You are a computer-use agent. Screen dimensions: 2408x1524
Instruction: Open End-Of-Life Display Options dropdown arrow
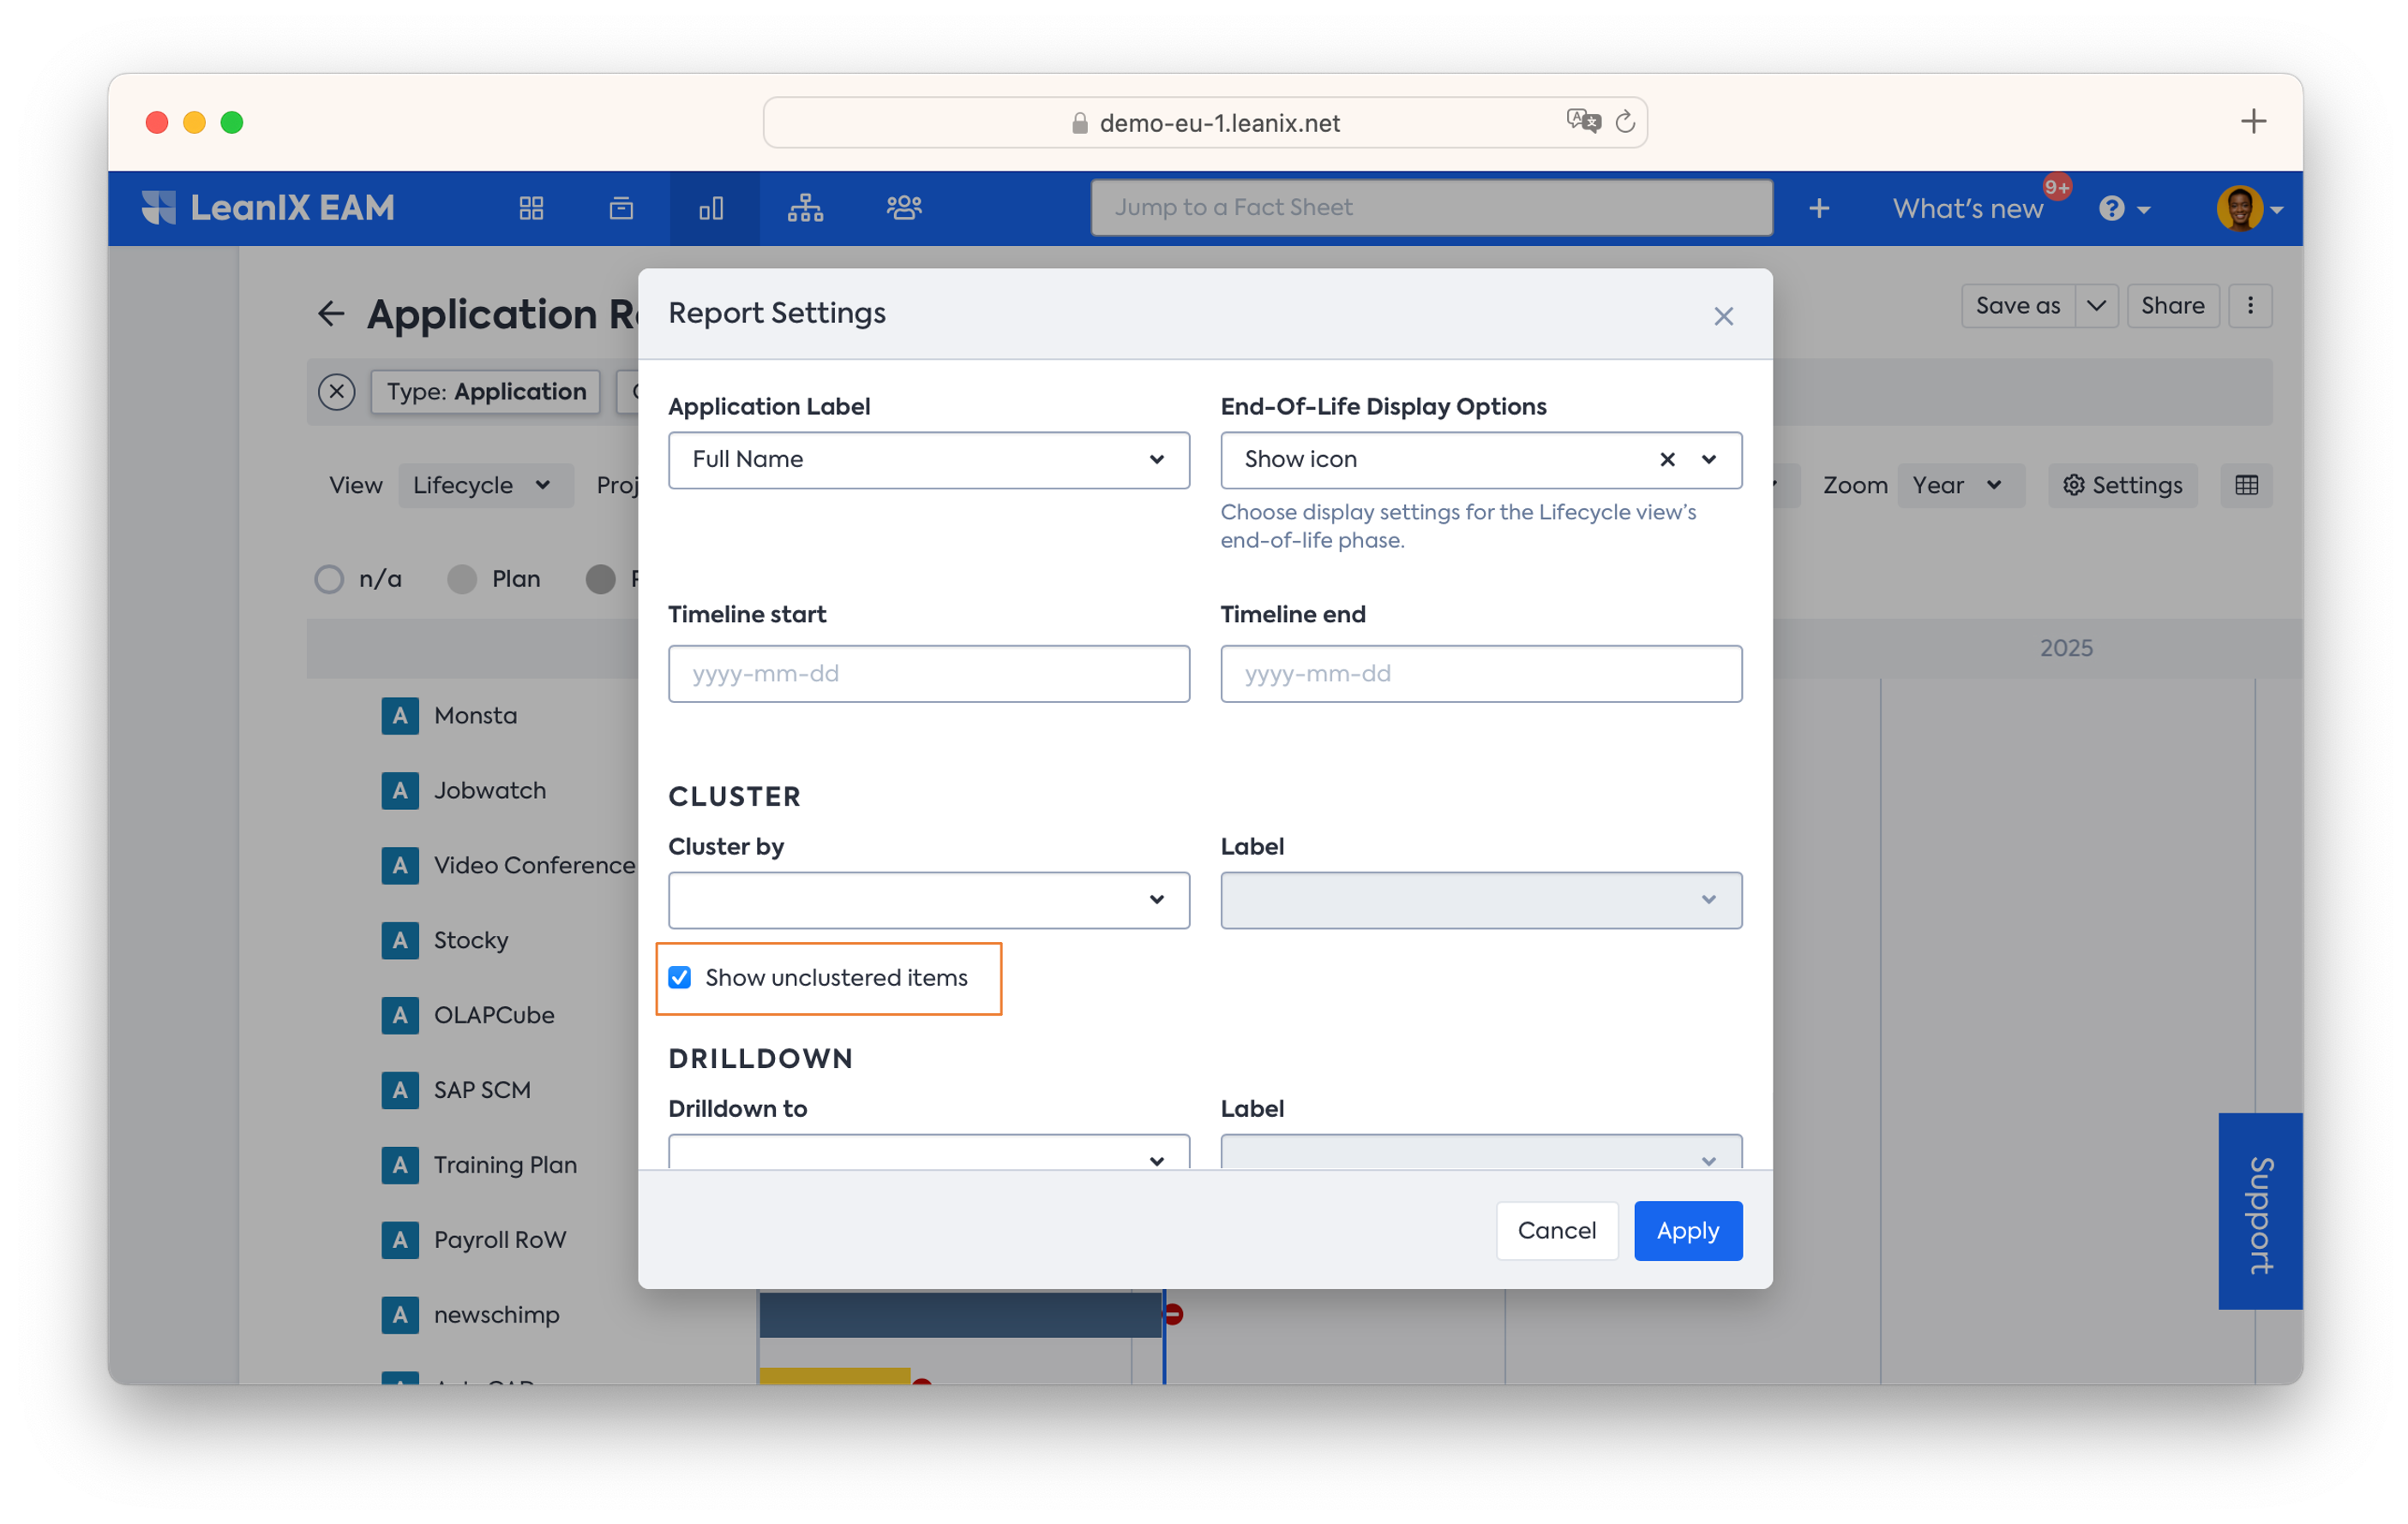1709,459
